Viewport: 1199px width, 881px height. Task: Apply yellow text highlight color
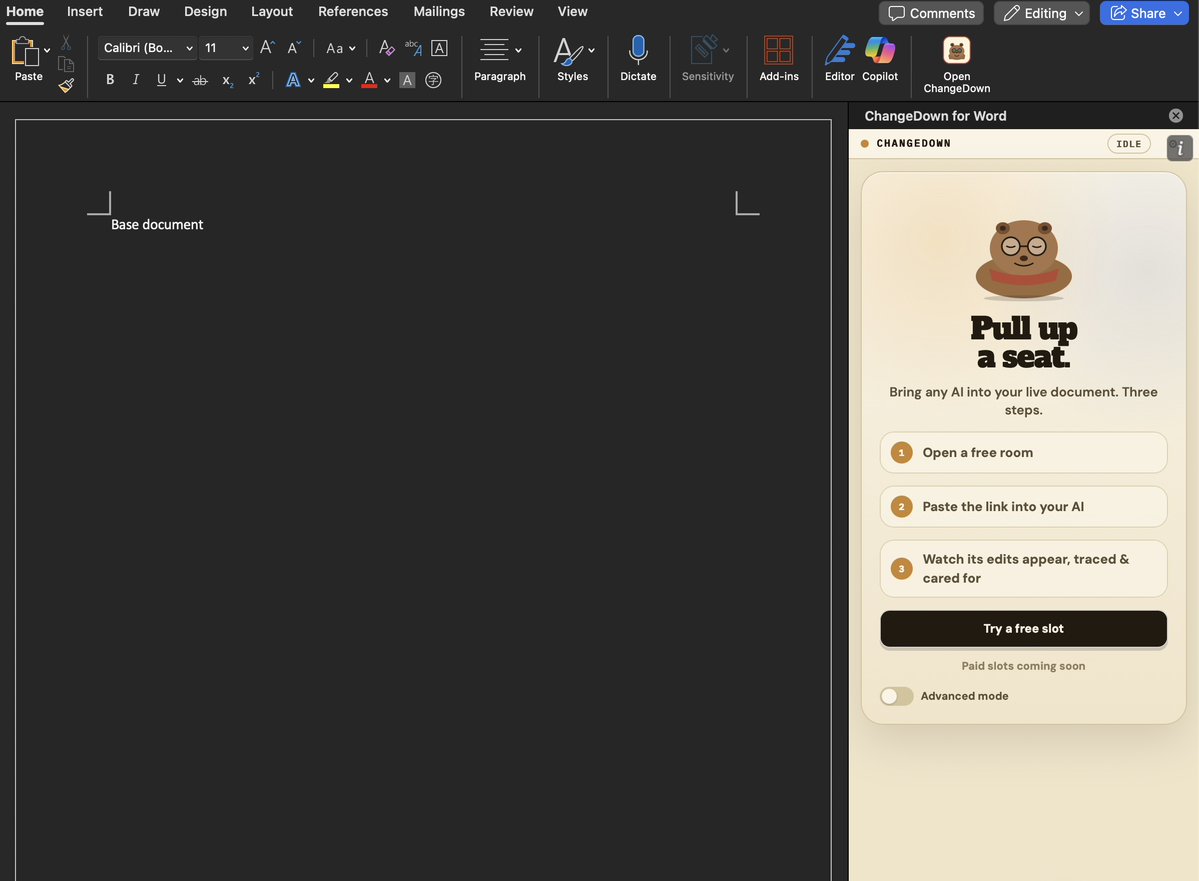point(331,80)
